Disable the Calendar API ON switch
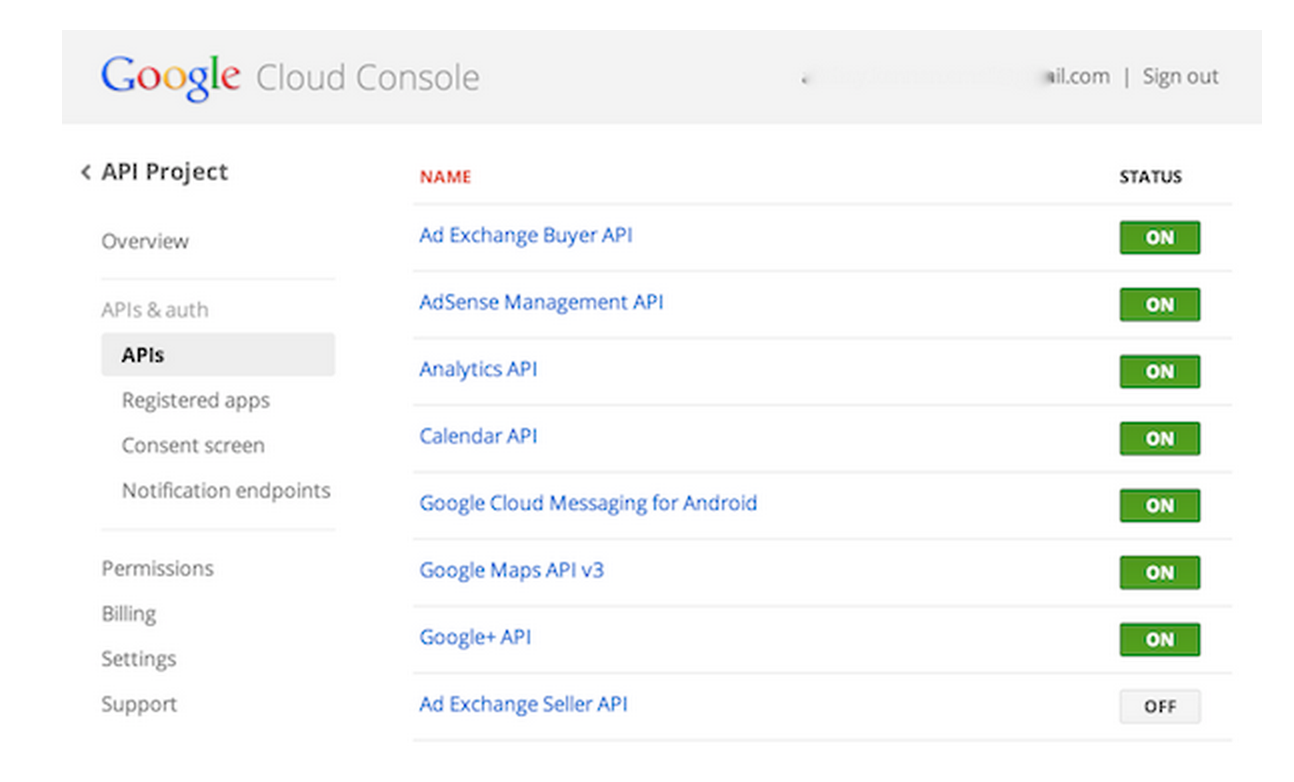 [x=1159, y=439]
